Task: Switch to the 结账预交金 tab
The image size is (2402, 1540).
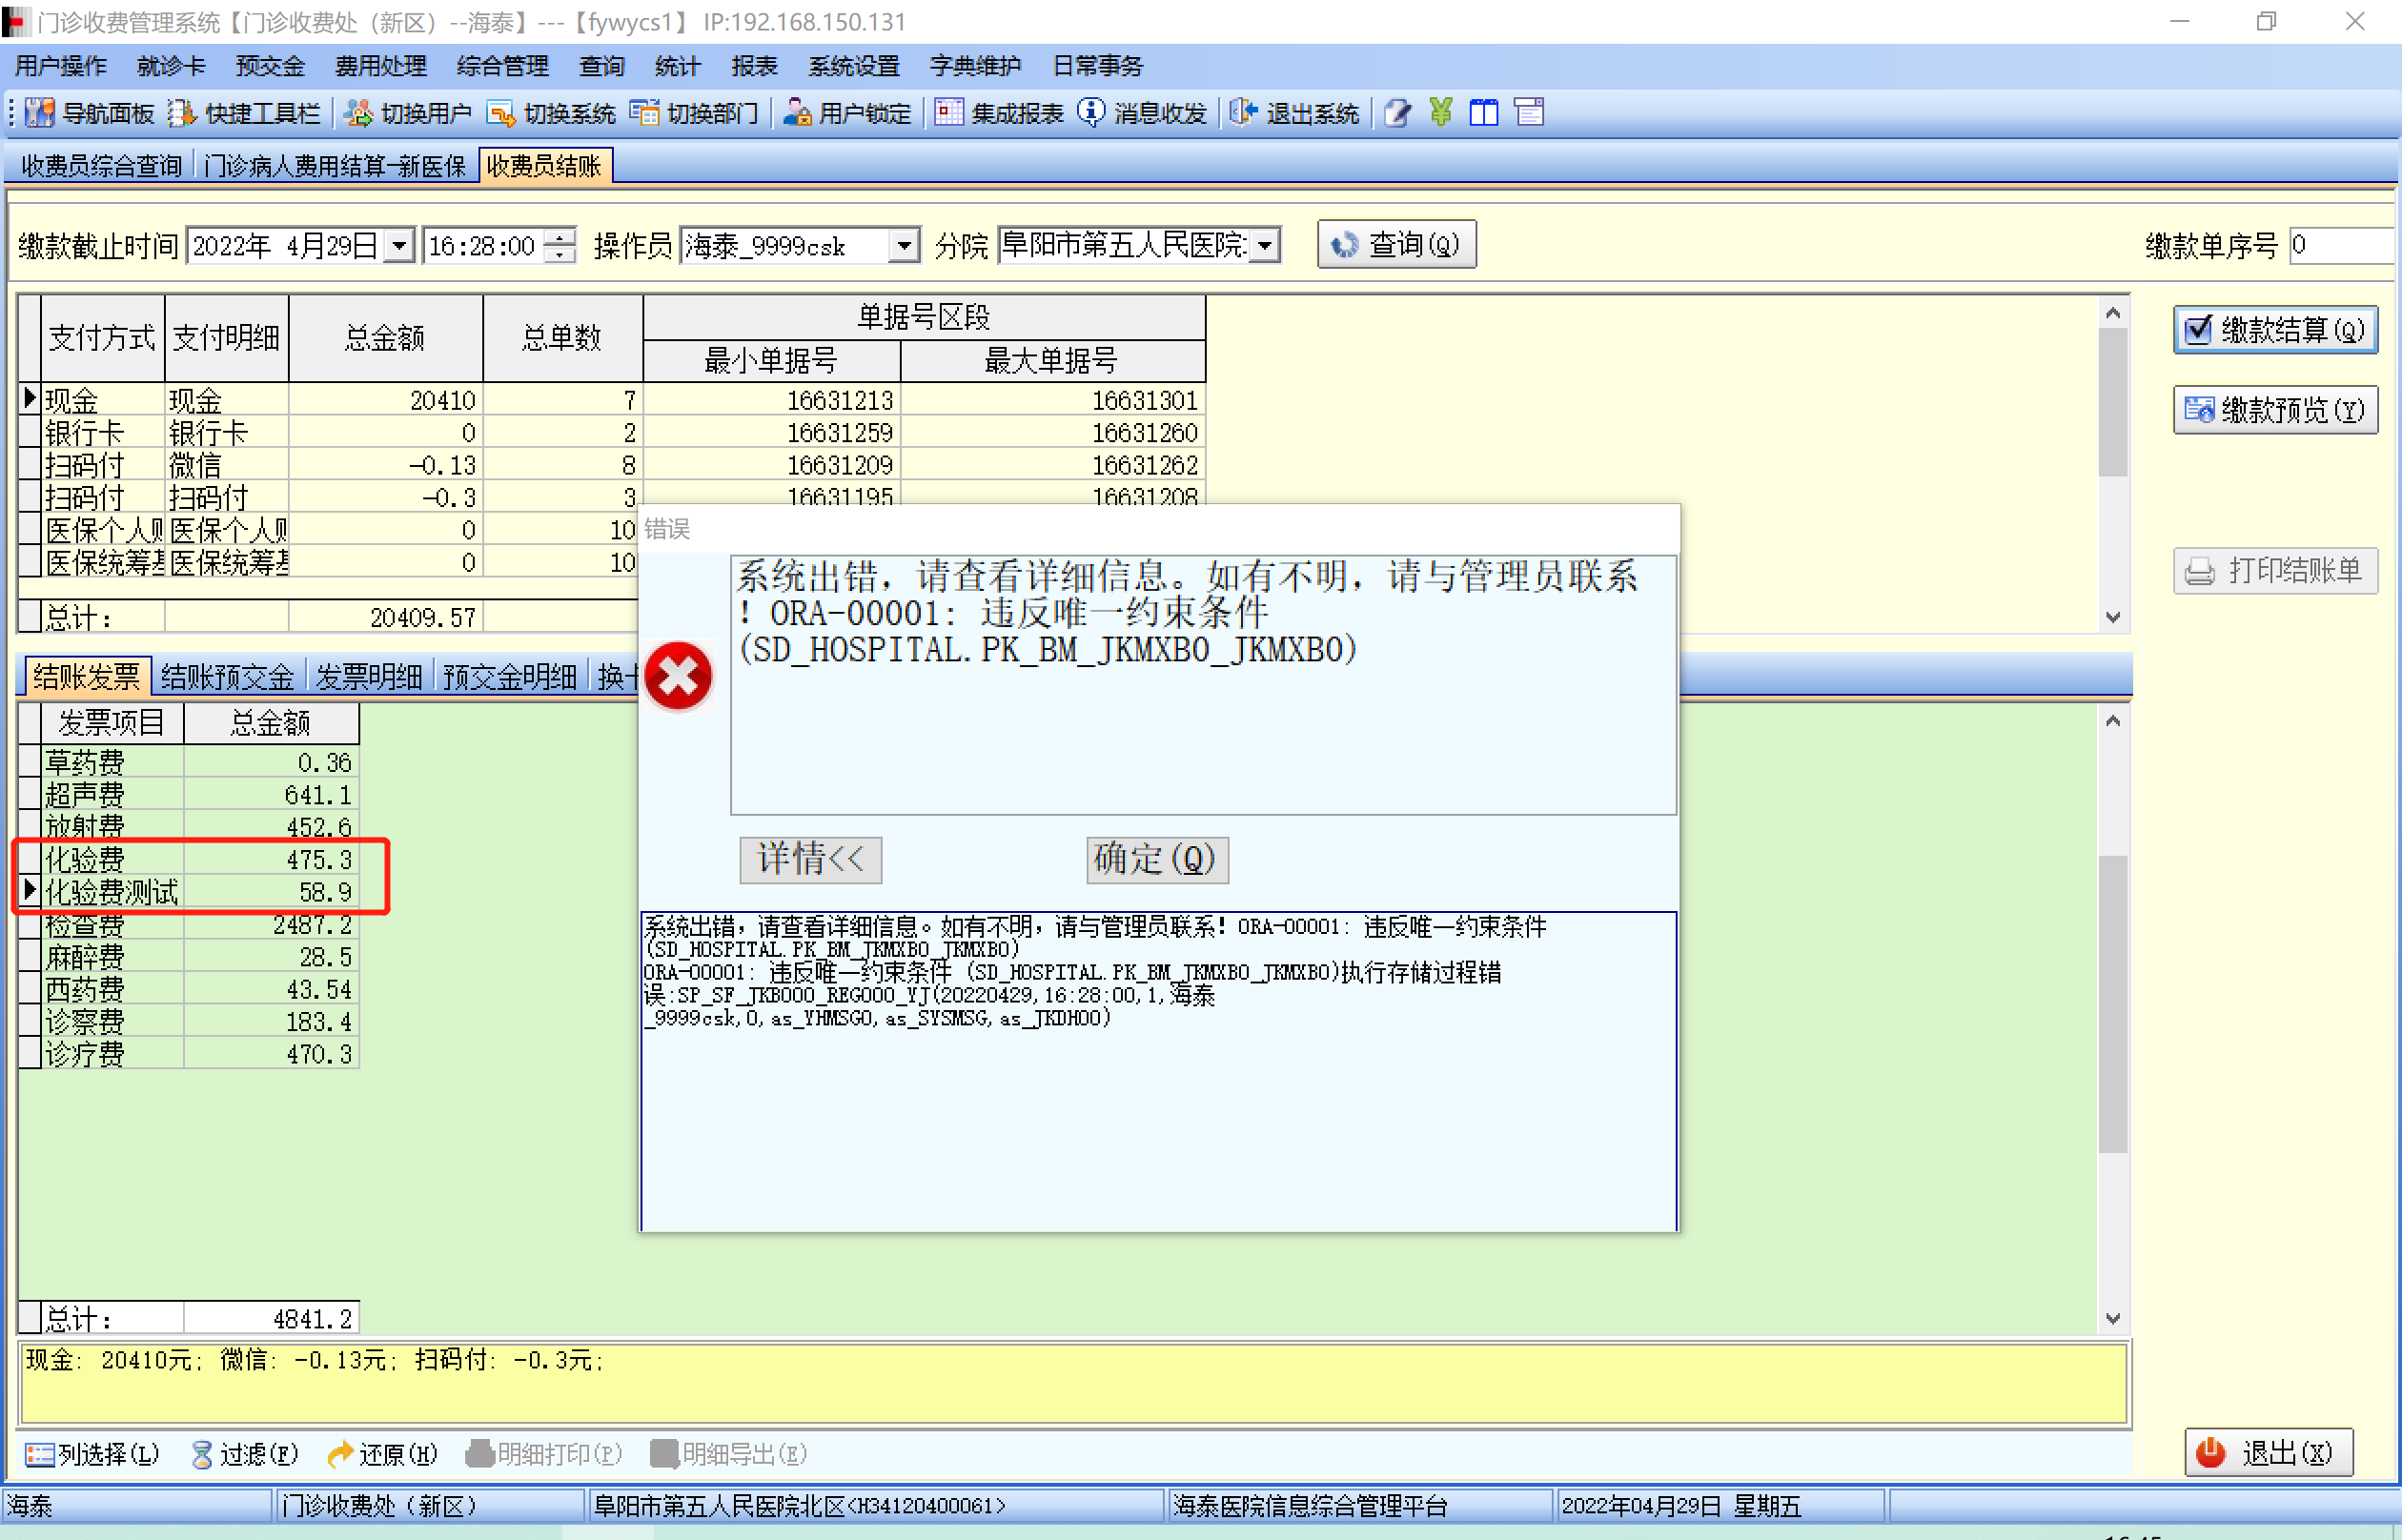Action: (227, 677)
